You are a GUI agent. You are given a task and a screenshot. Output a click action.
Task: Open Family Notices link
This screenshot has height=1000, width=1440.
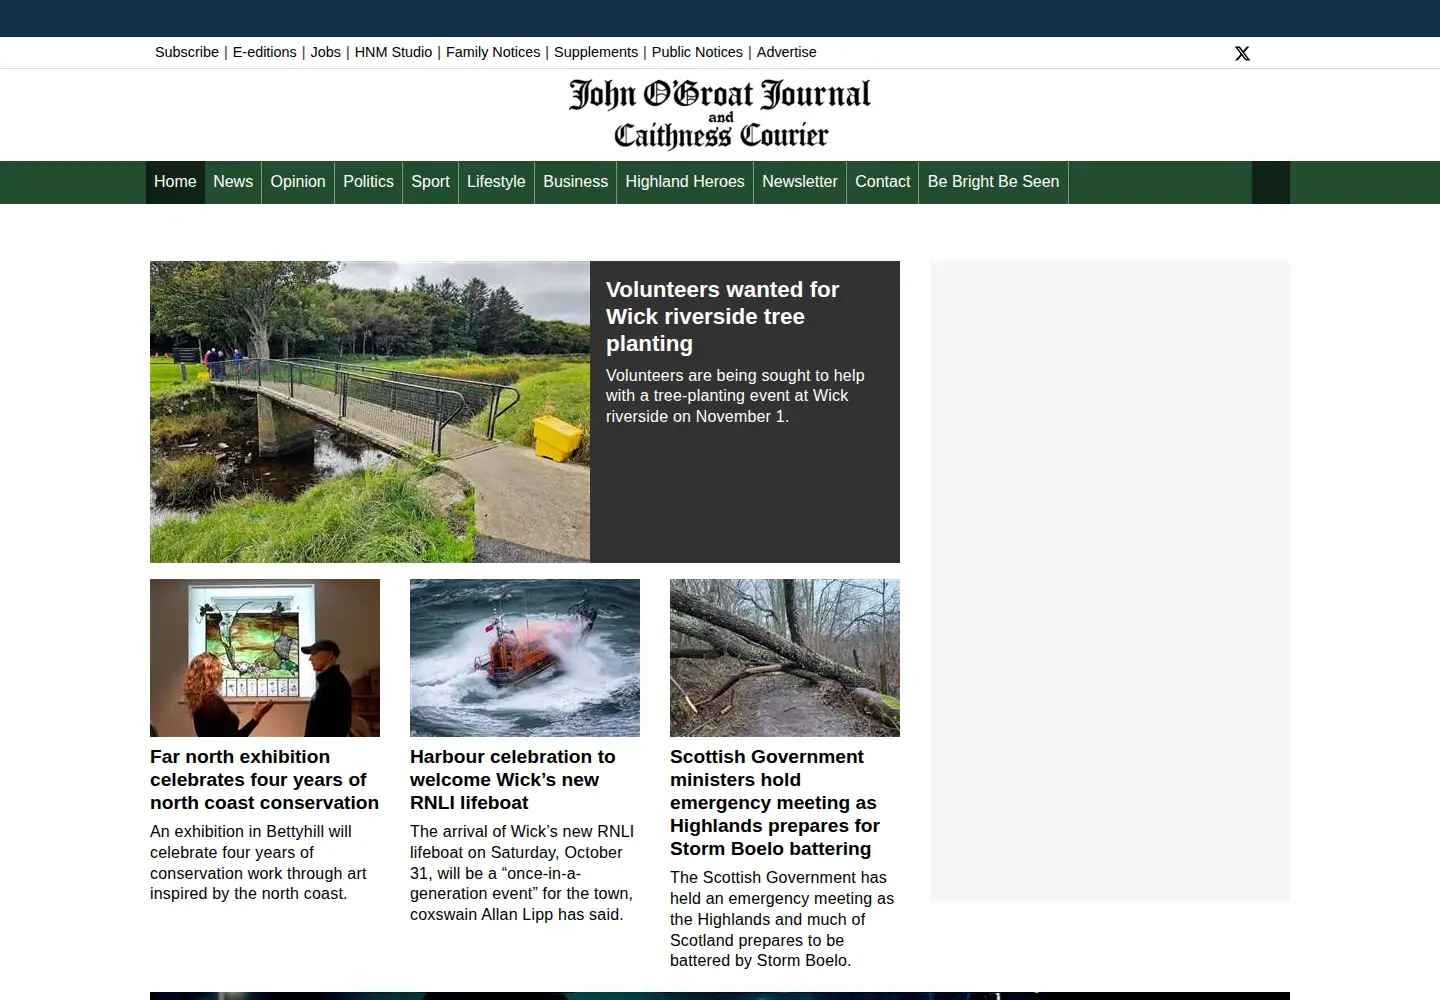493,52
